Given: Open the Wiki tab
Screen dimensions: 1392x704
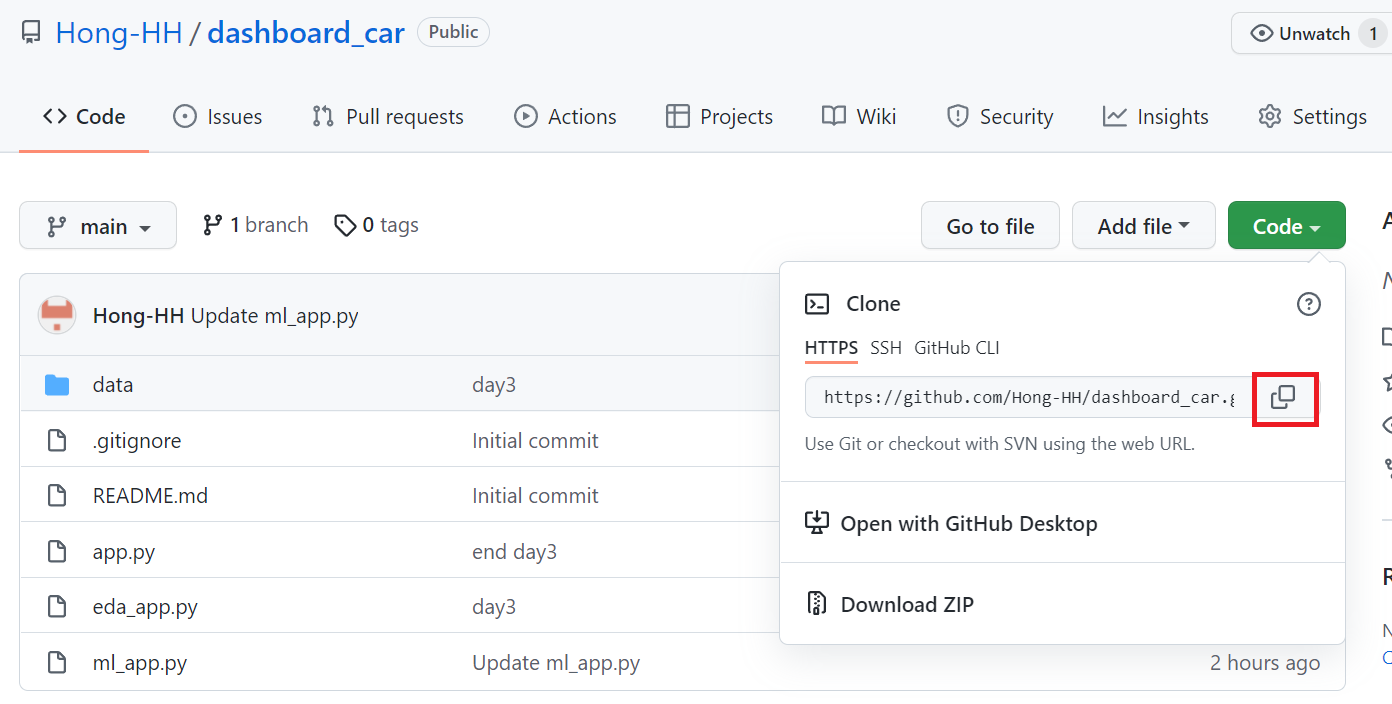Looking at the screenshot, I should (859, 117).
